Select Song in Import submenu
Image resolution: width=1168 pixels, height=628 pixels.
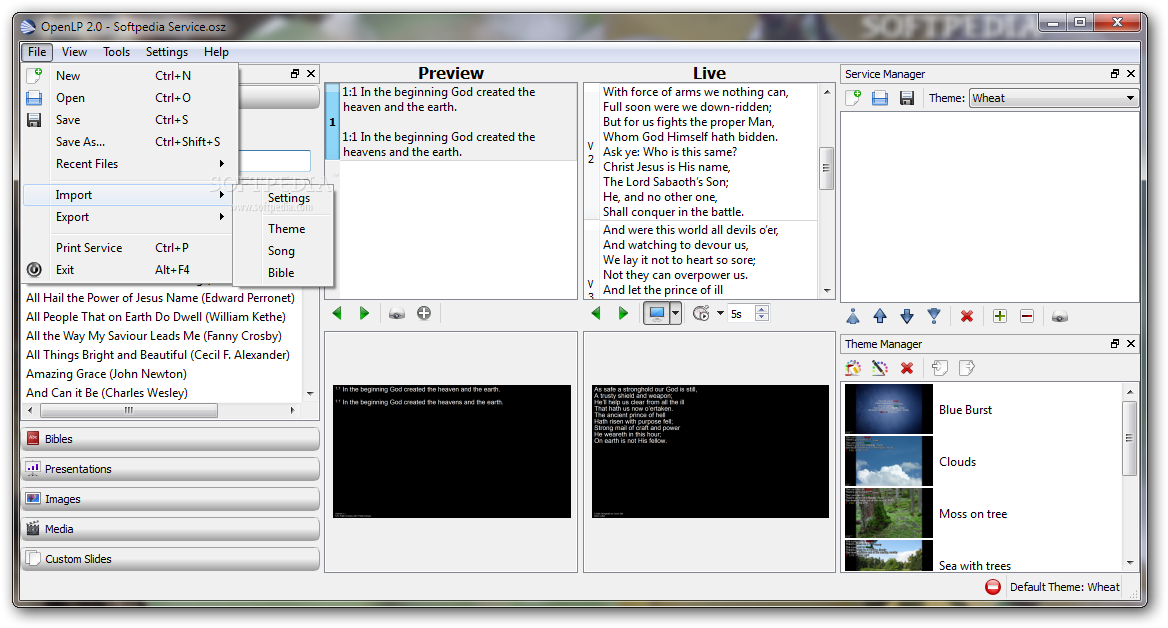[x=282, y=251]
